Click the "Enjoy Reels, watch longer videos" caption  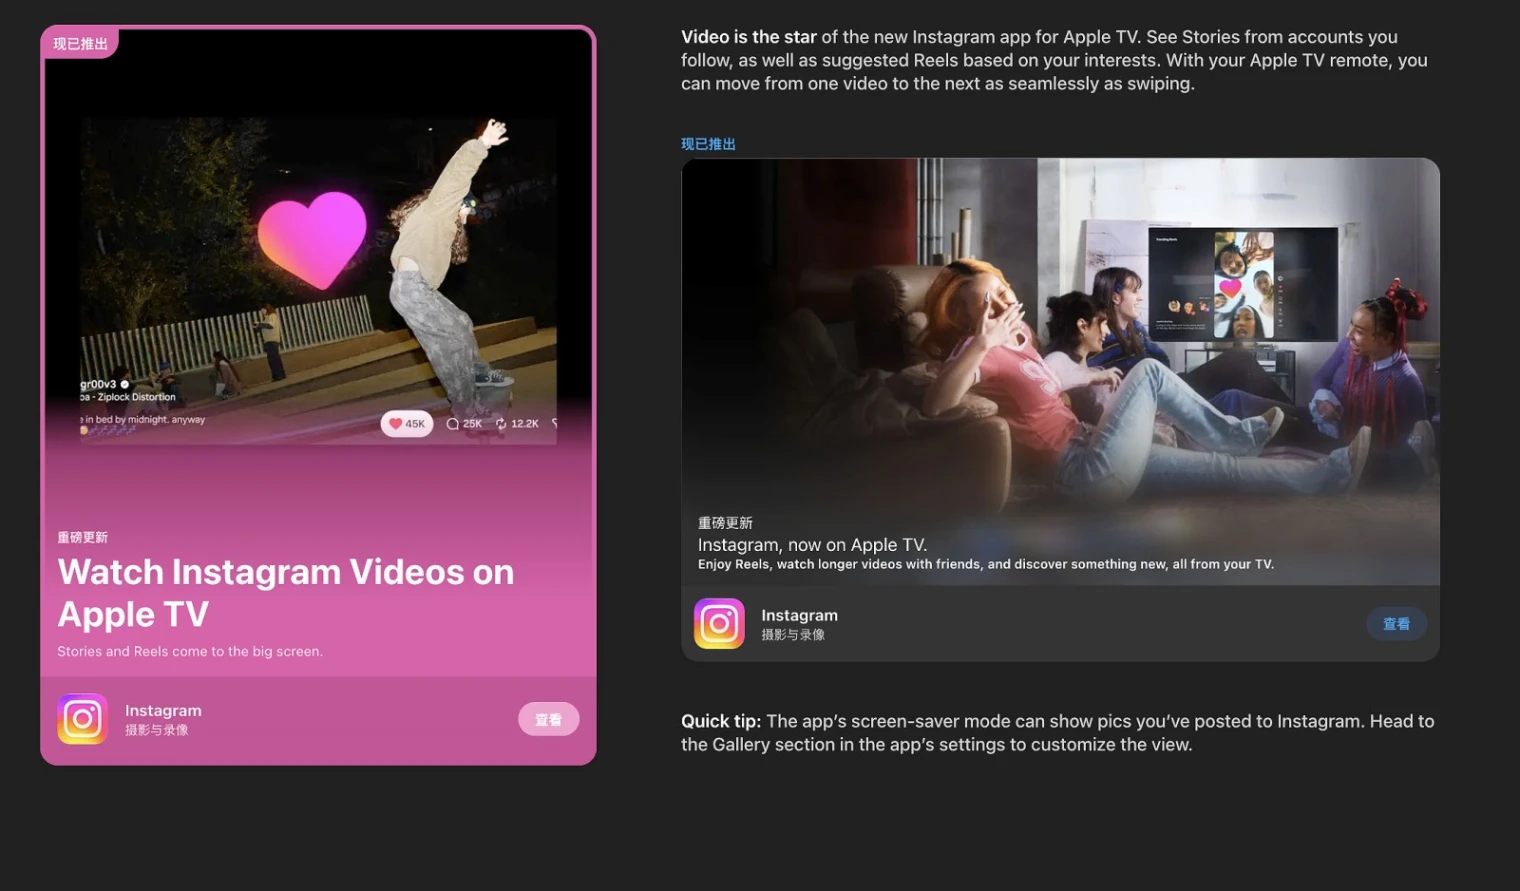tap(986, 564)
